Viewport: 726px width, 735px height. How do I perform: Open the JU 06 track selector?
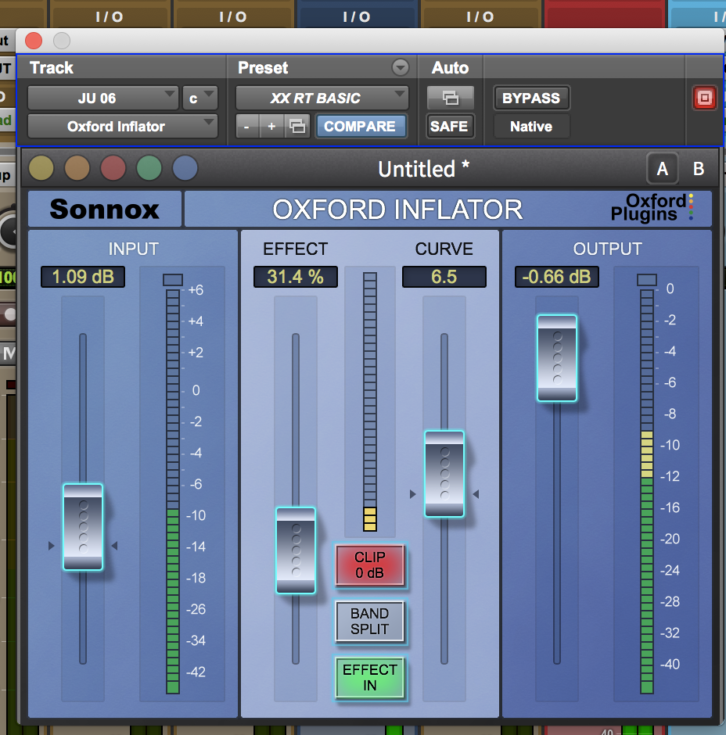[103, 98]
